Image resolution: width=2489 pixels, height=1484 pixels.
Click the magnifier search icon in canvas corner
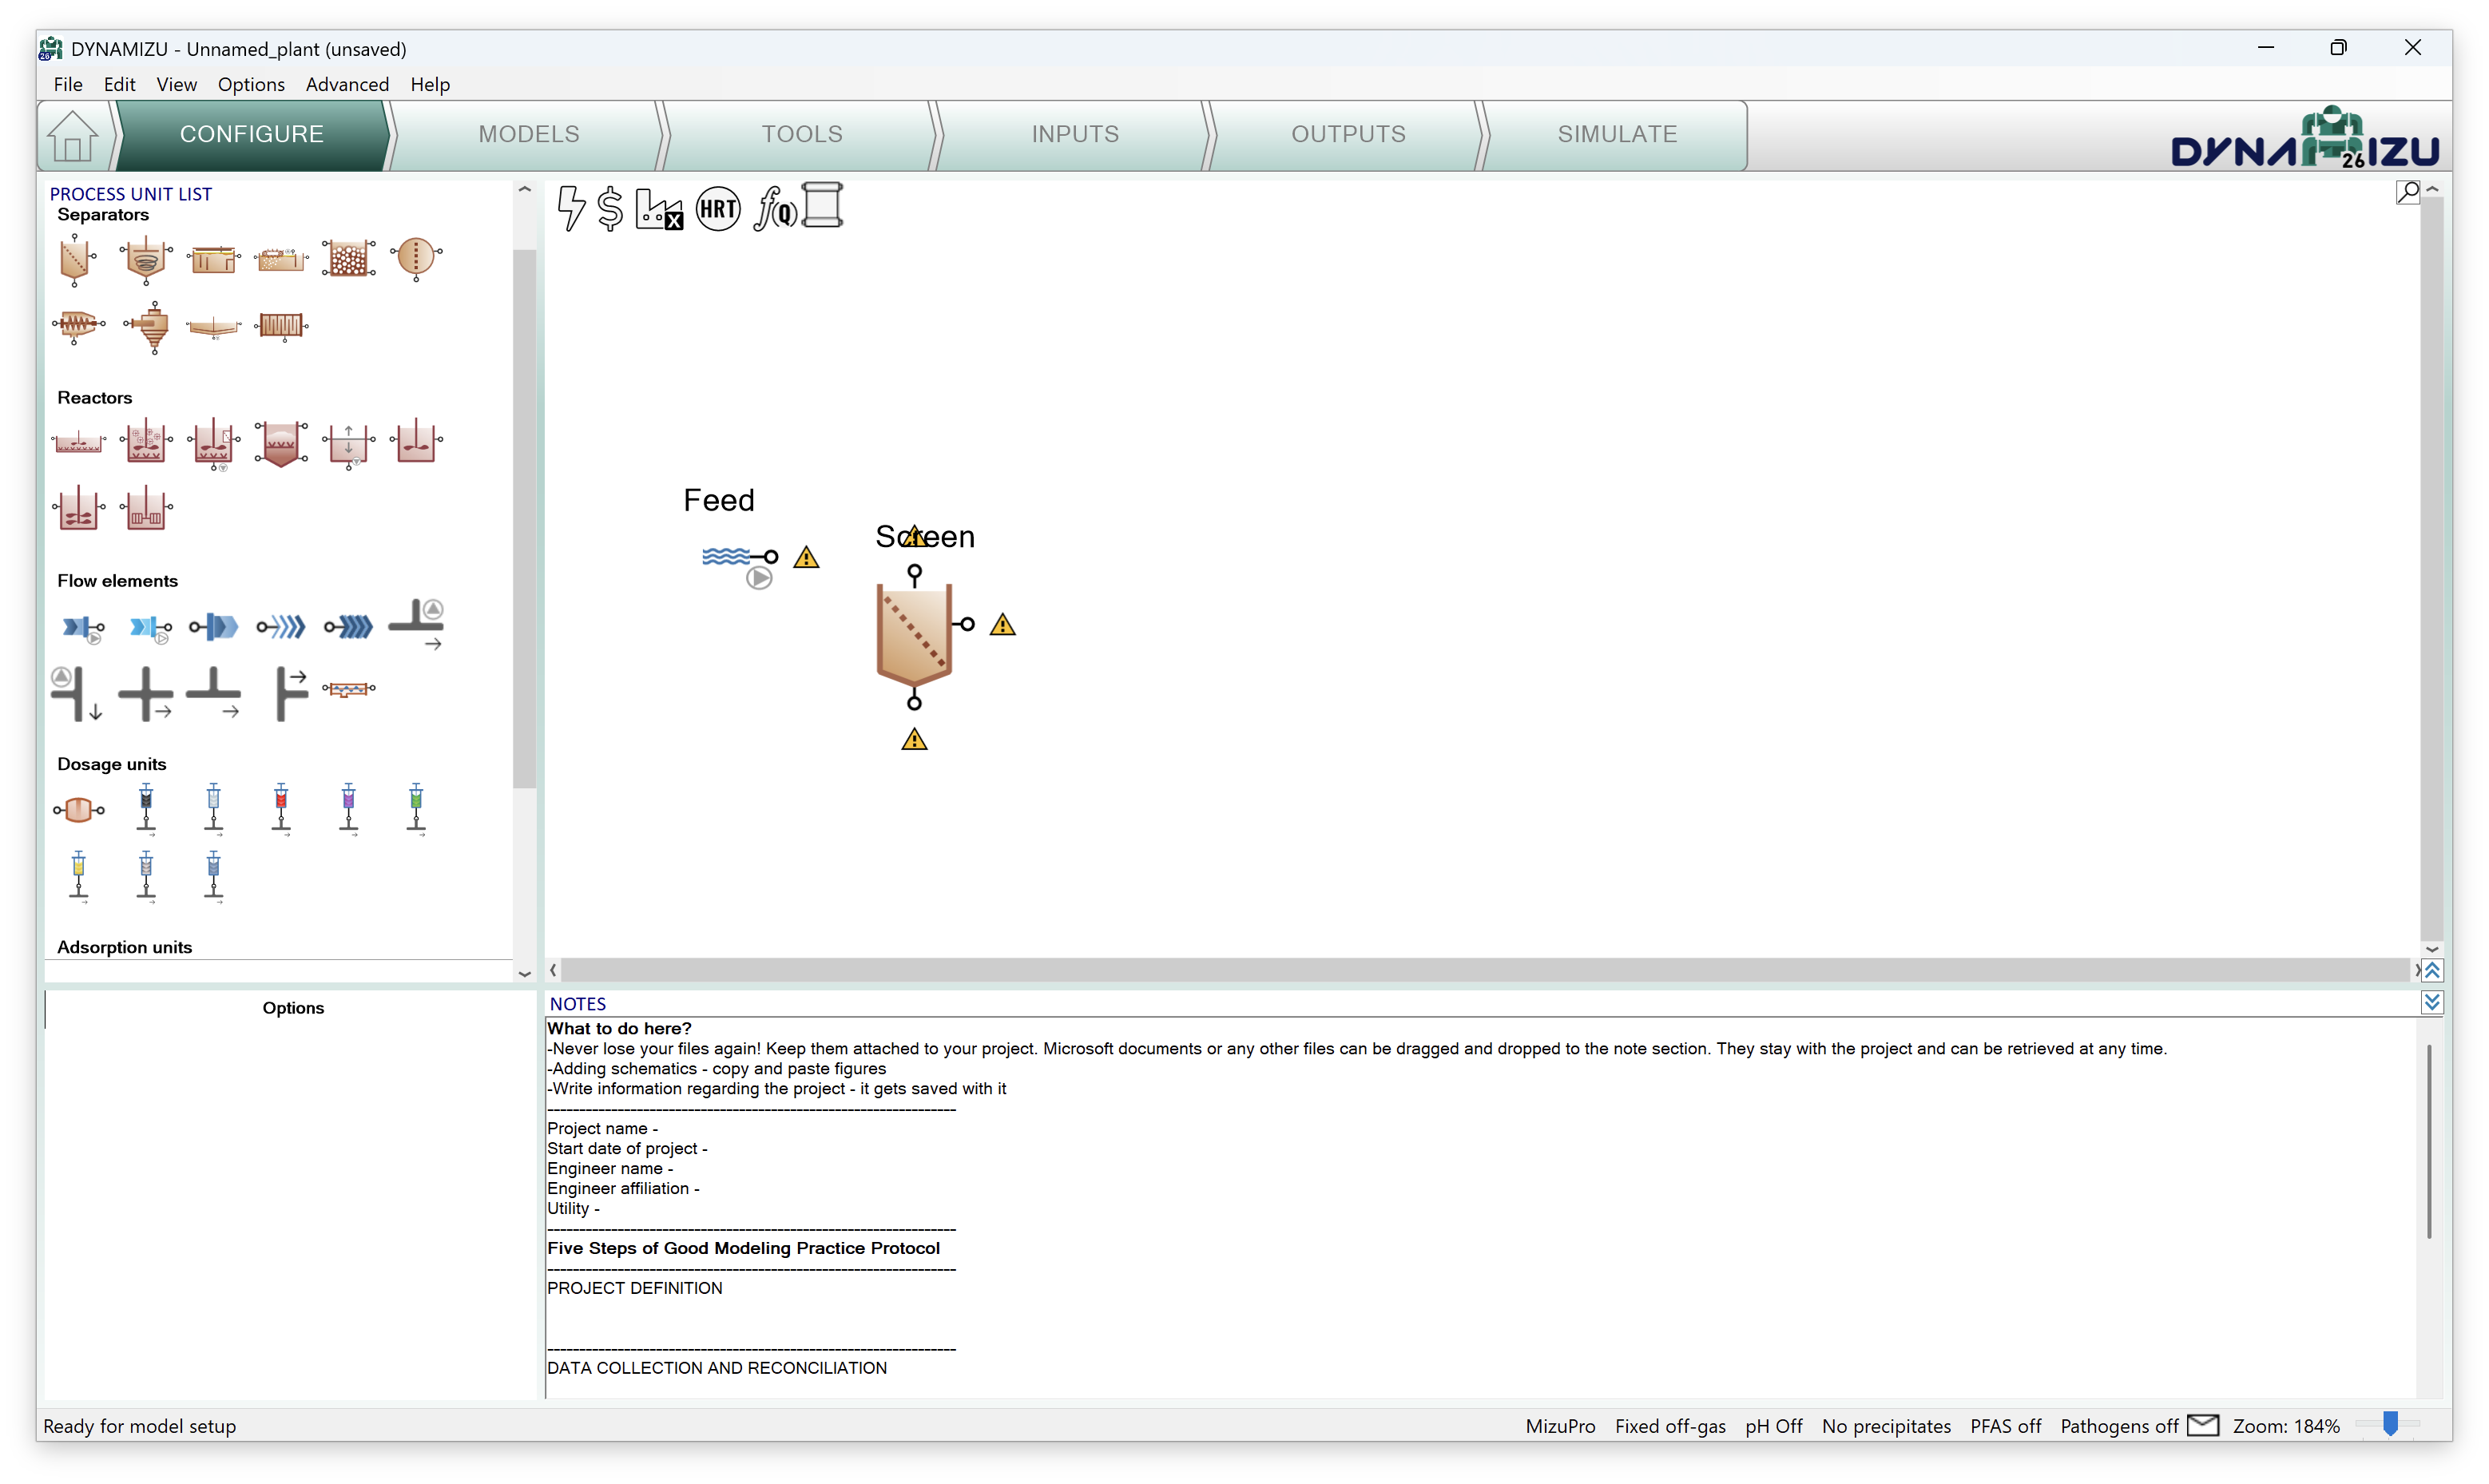[x=2407, y=191]
